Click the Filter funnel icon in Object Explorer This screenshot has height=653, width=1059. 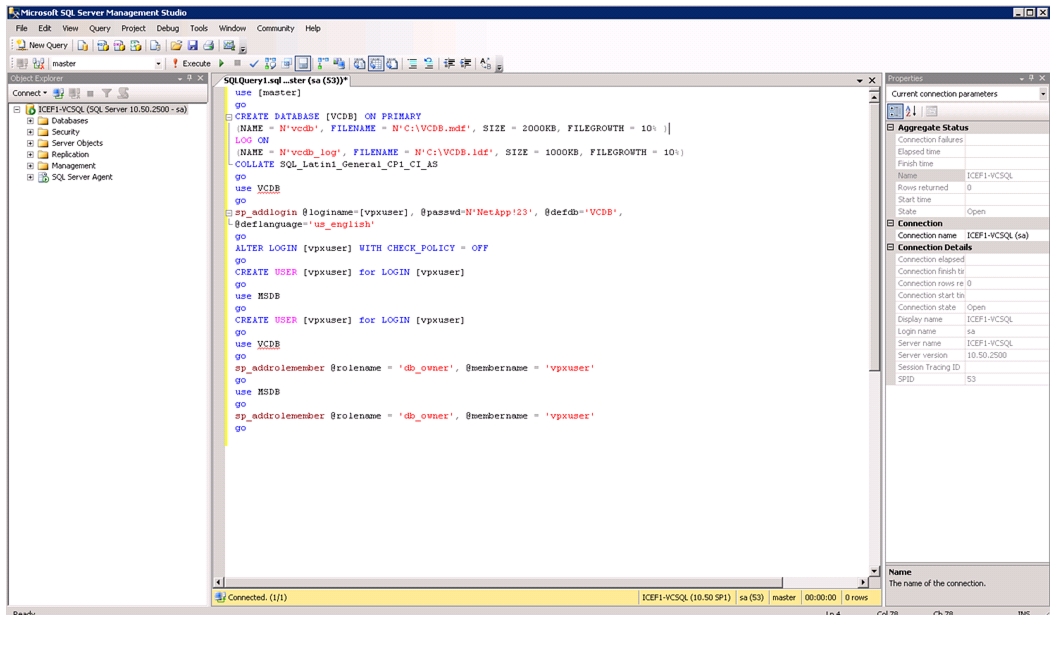[106, 93]
